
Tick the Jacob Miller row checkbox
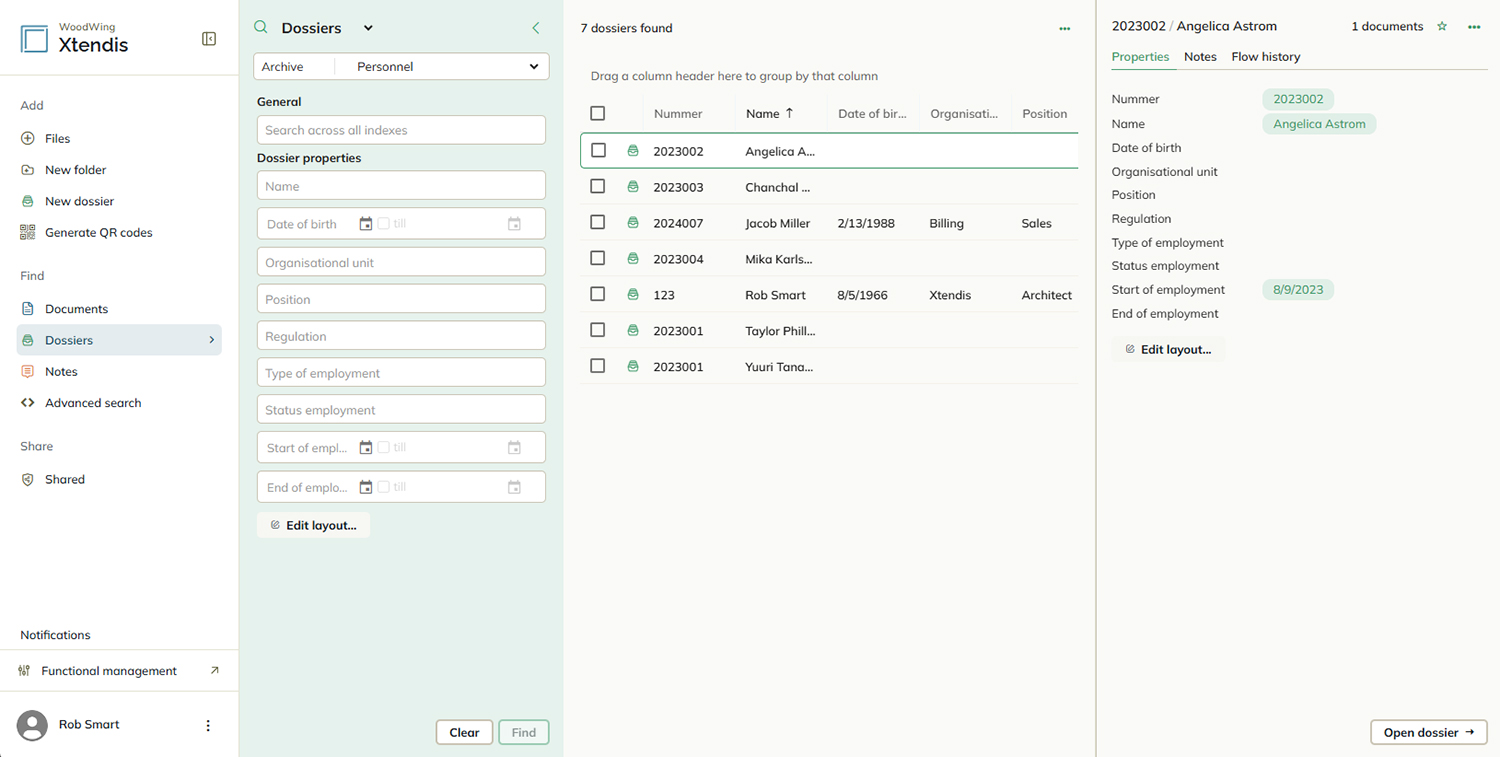[x=598, y=223]
